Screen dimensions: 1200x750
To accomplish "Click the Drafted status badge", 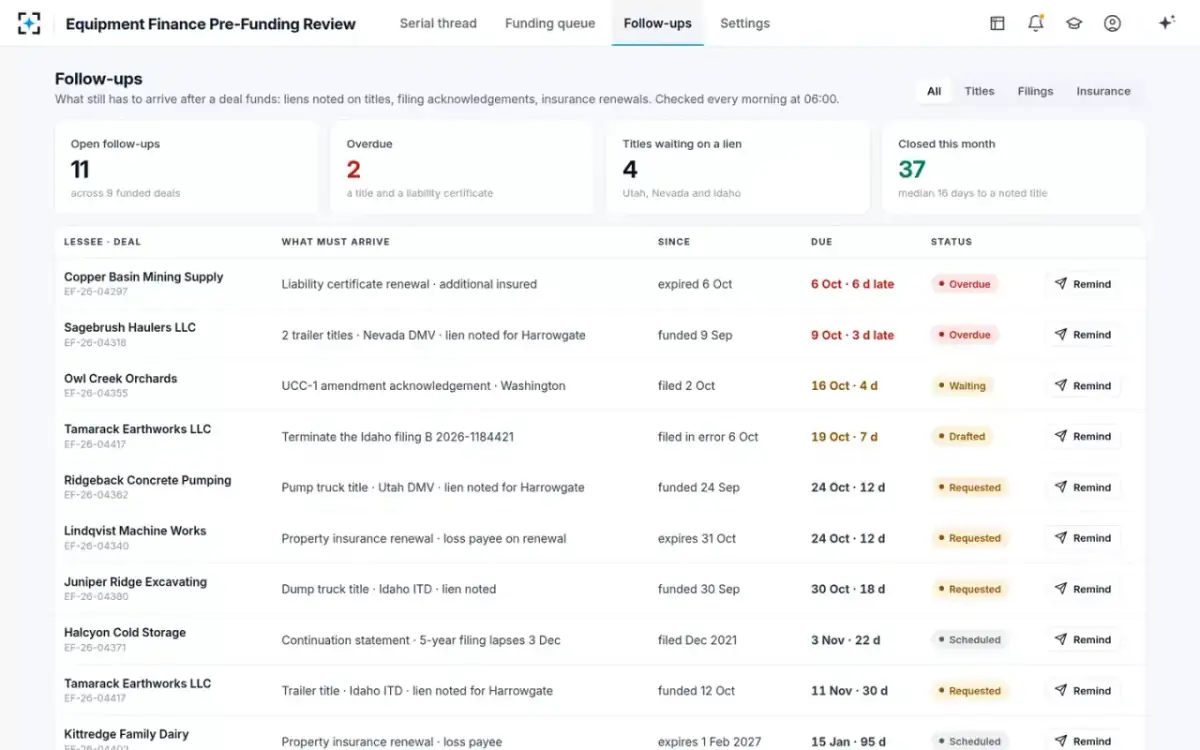I will coord(962,436).
